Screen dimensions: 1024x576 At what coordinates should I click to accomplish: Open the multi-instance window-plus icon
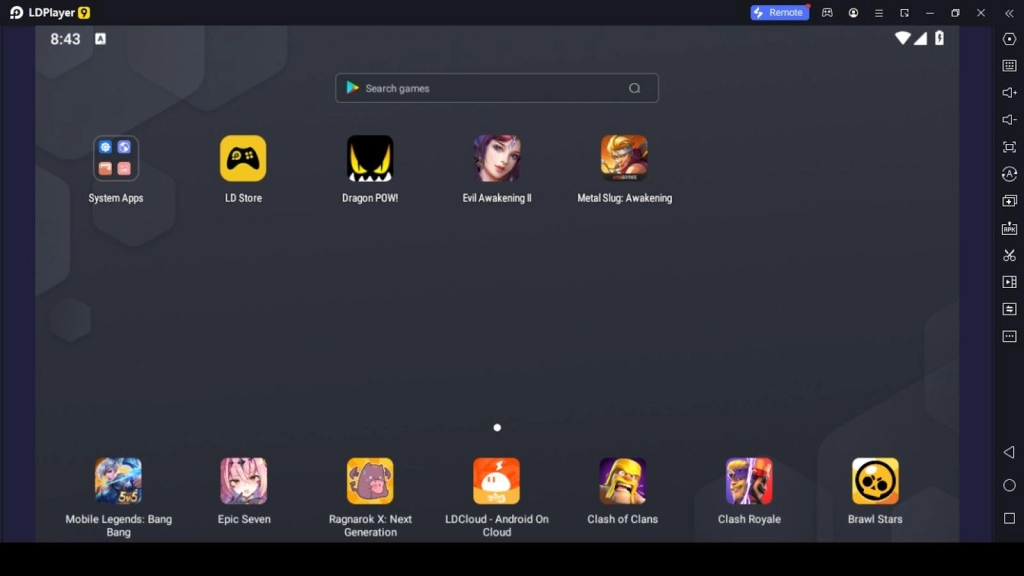click(1009, 200)
